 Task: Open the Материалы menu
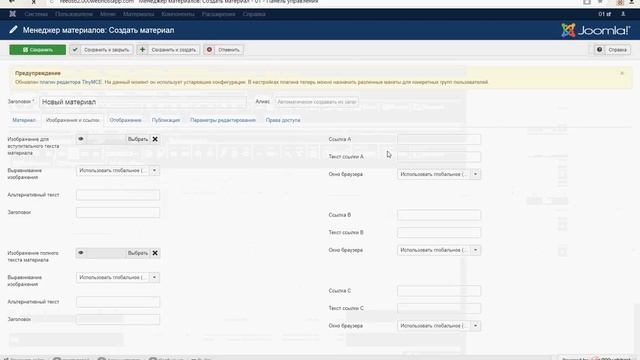pyautogui.click(x=138, y=14)
